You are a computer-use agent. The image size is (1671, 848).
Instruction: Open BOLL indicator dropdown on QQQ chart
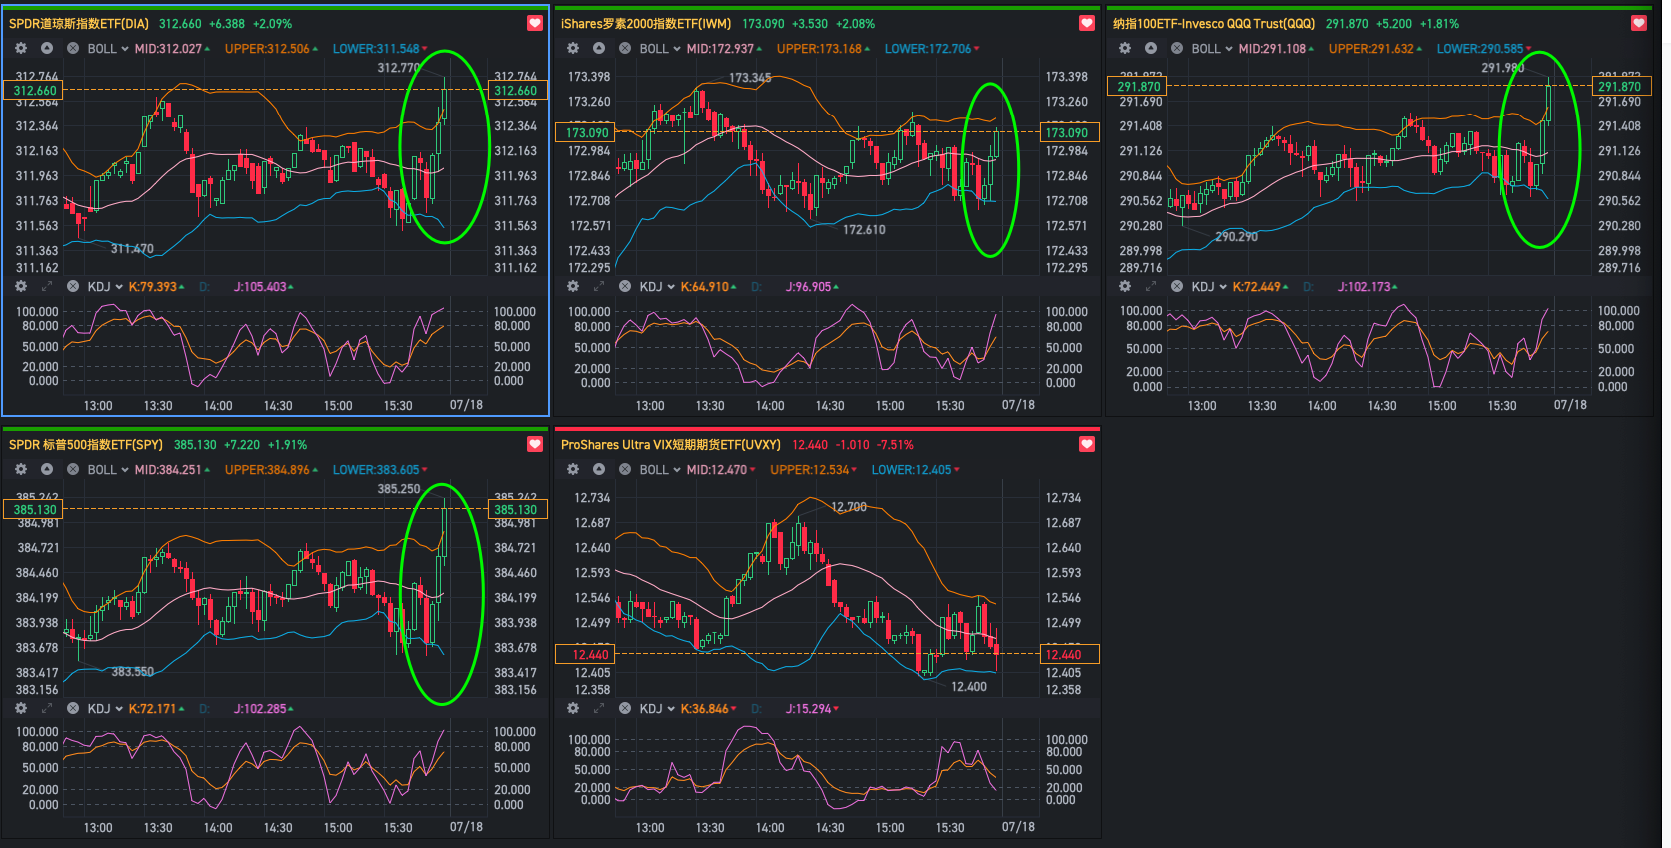[1212, 48]
